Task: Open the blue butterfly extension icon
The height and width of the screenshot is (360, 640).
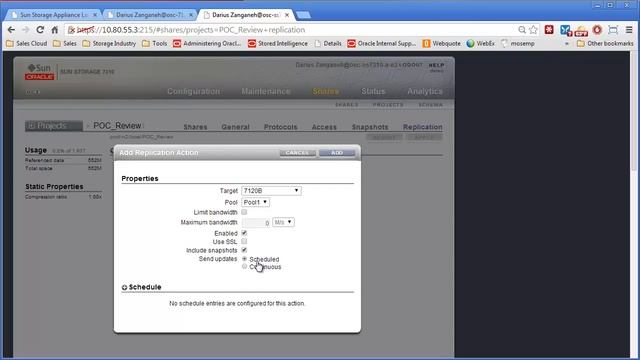Action: (565, 30)
